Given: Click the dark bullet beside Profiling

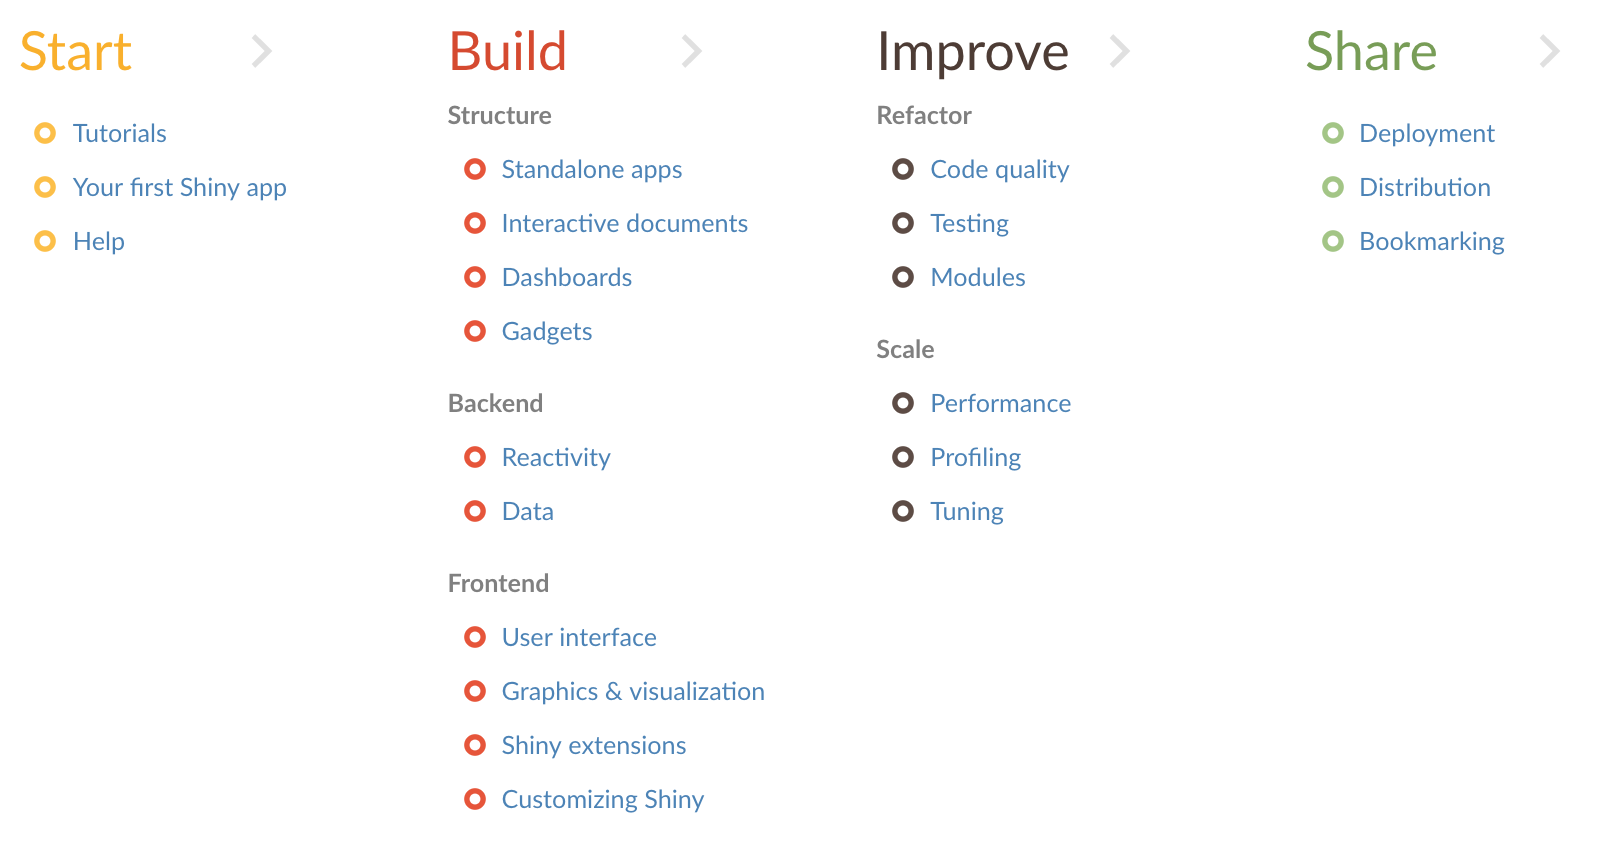Looking at the screenshot, I should coord(903,457).
